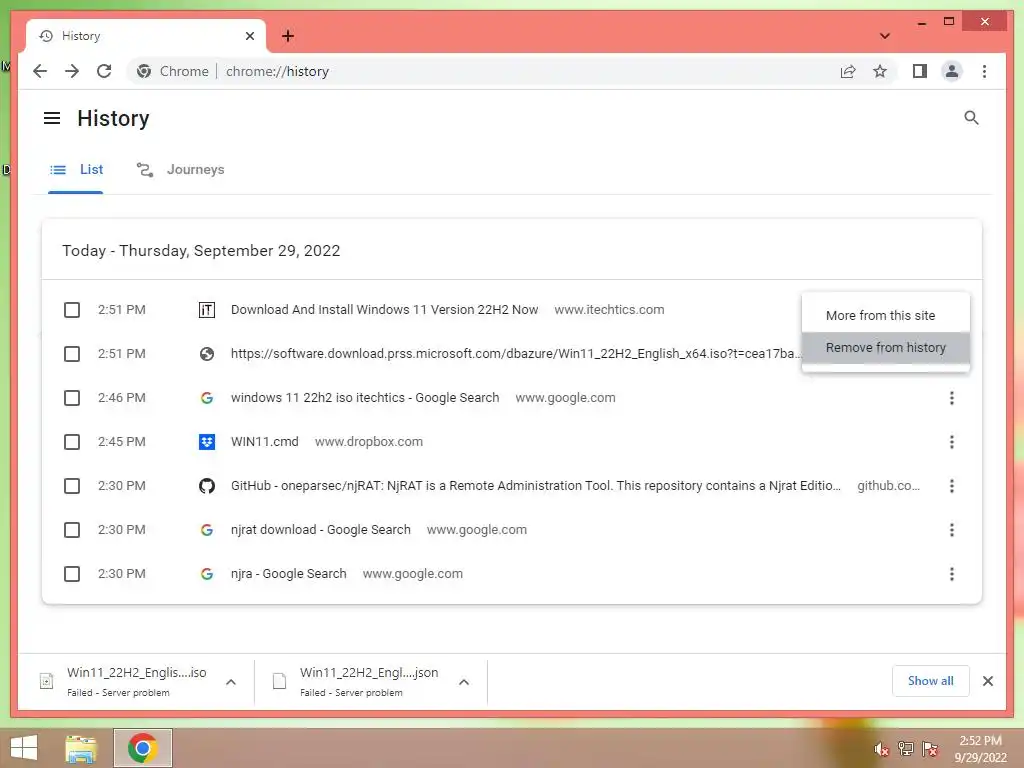Open the Action Center flag icon
The width and height of the screenshot is (1024, 768).
929,748
